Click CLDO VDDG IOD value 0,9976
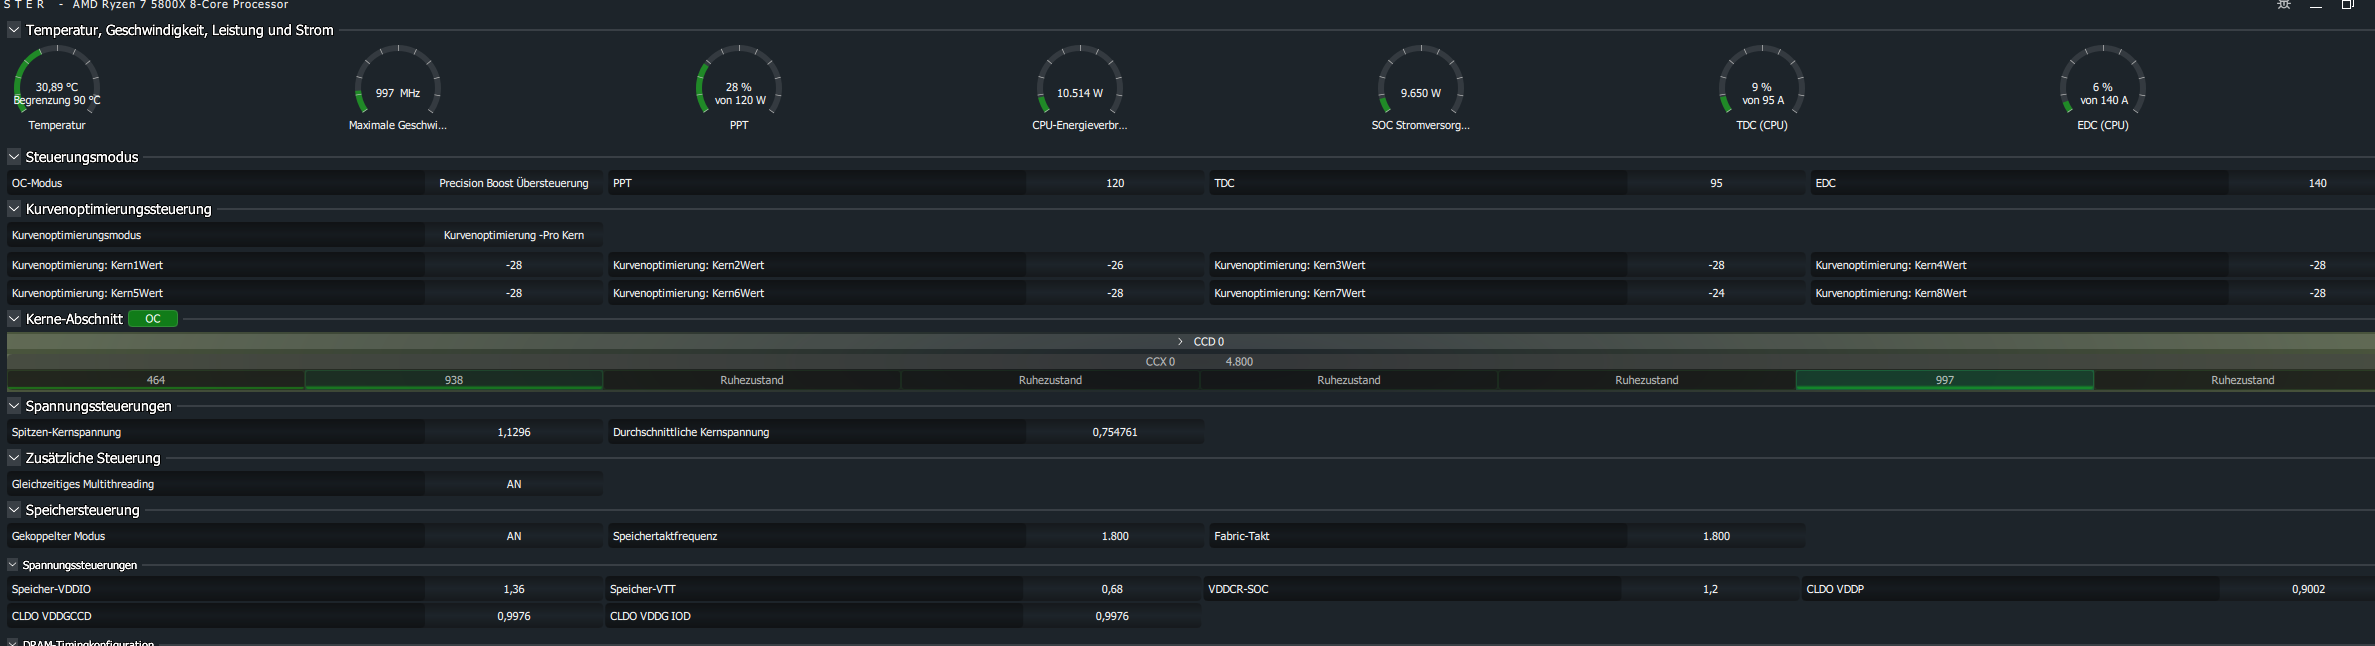2375x646 pixels. 1112,616
